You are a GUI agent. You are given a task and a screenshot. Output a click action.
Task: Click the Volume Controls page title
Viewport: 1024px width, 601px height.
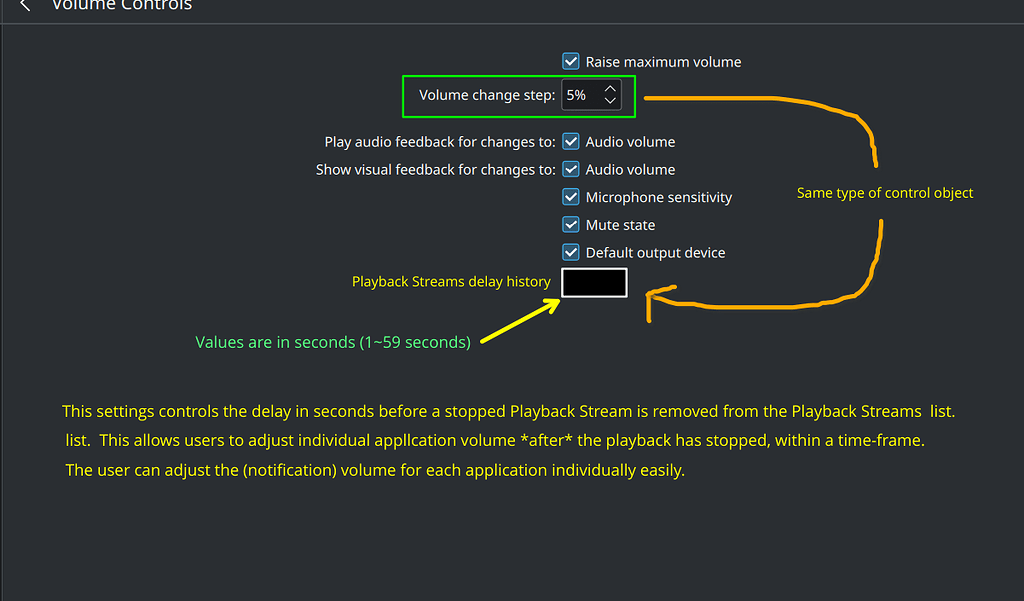[x=121, y=6]
